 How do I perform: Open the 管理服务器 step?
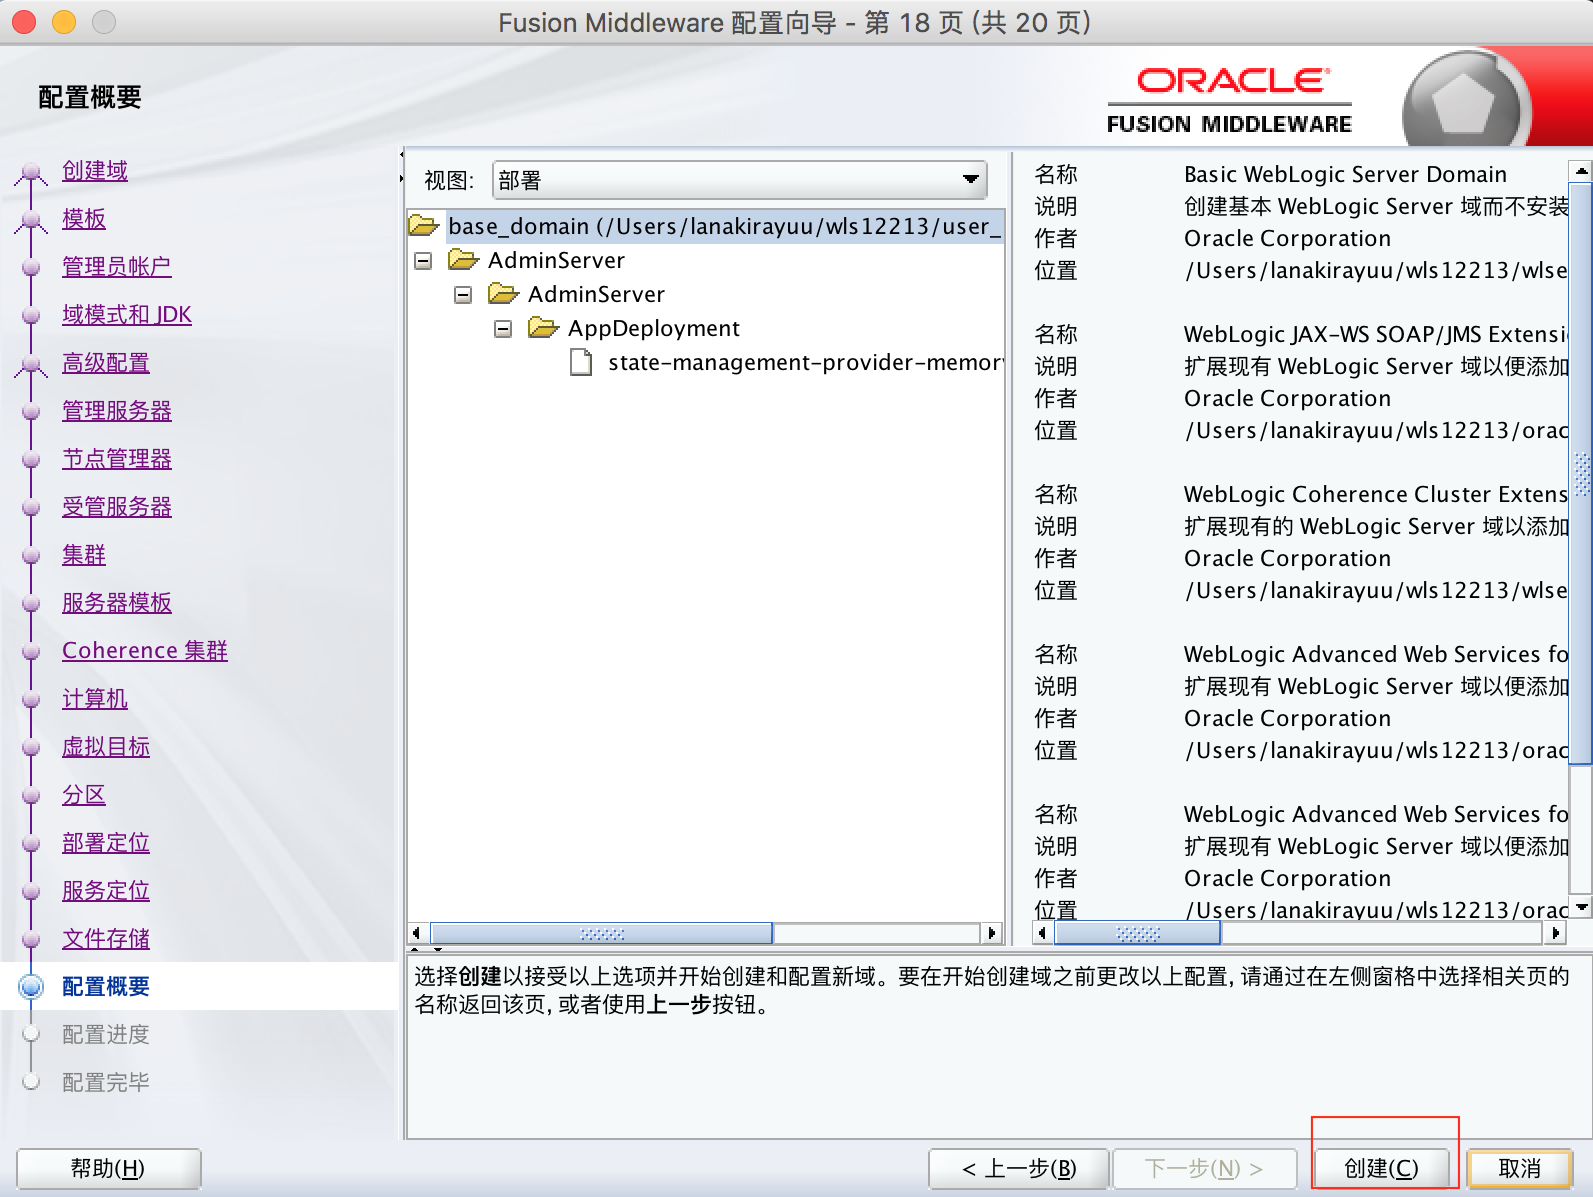coord(117,411)
